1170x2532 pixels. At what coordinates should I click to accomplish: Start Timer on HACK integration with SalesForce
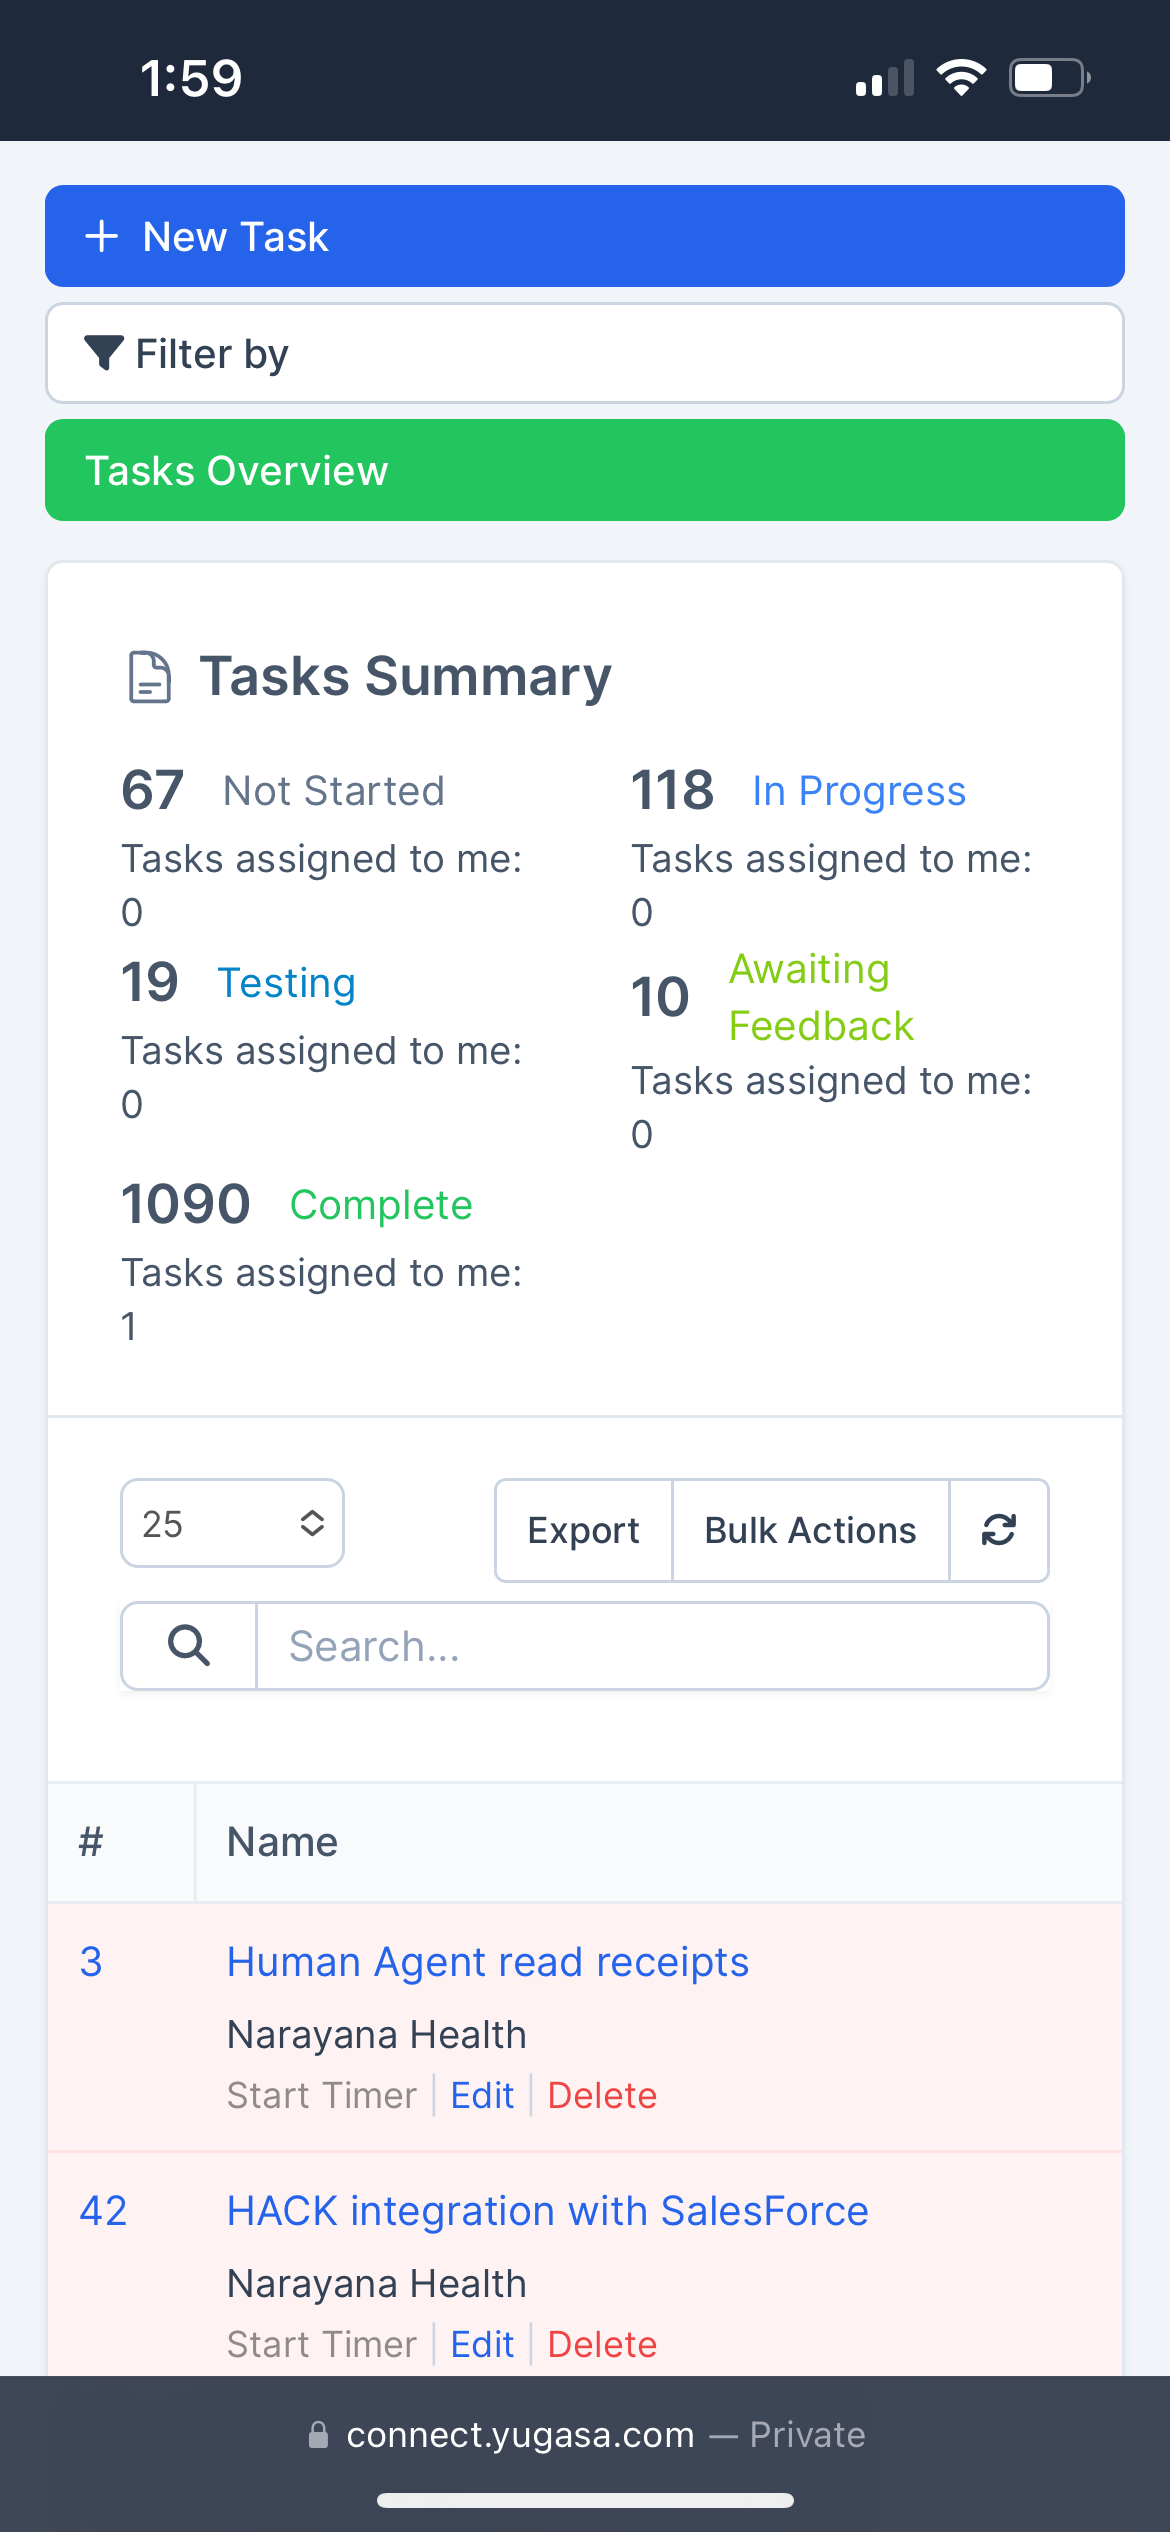(x=322, y=2344)
